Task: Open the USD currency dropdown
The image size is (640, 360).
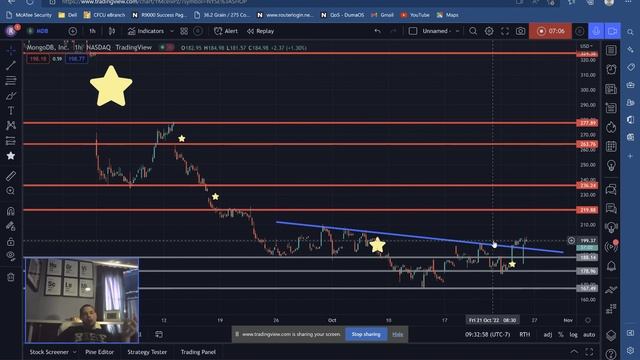Action: point(586,46)
